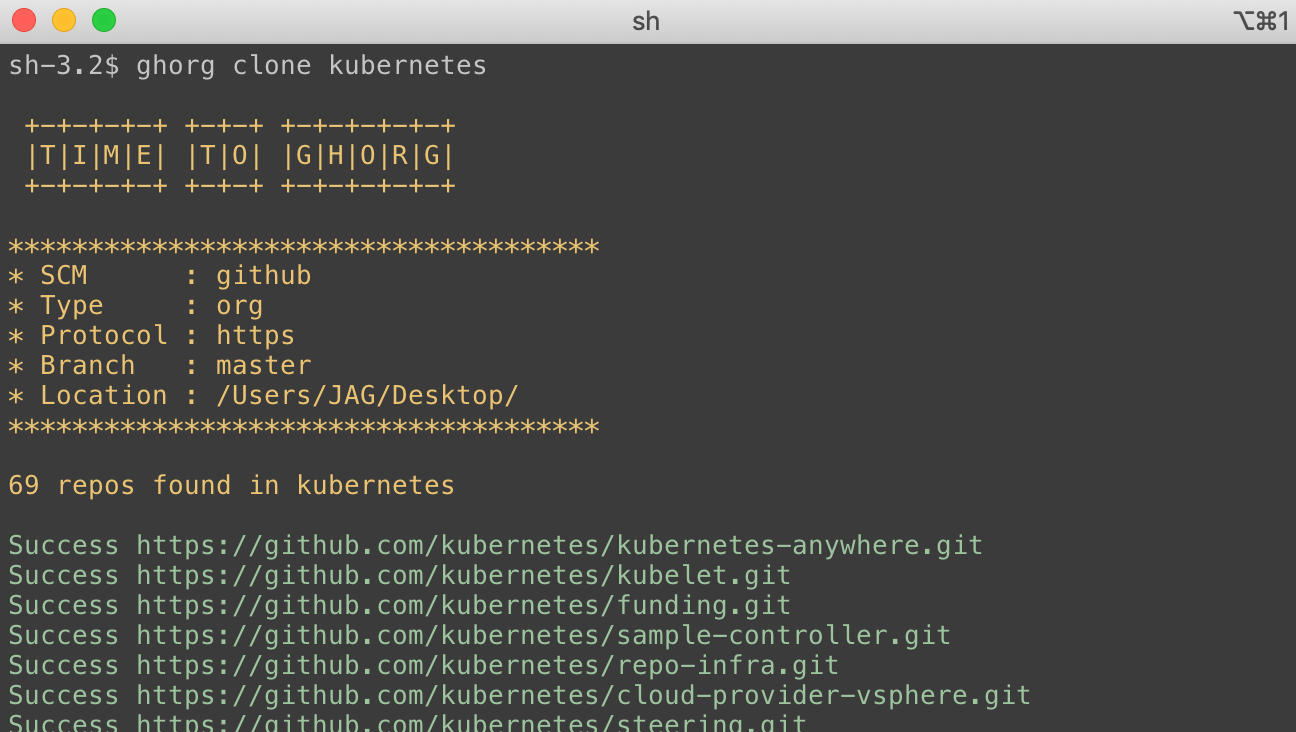The width and height of the screenshot is (1296, 732).
Task: Click the green zoom button
Action: pyautogui.click(x=104, y=19)
